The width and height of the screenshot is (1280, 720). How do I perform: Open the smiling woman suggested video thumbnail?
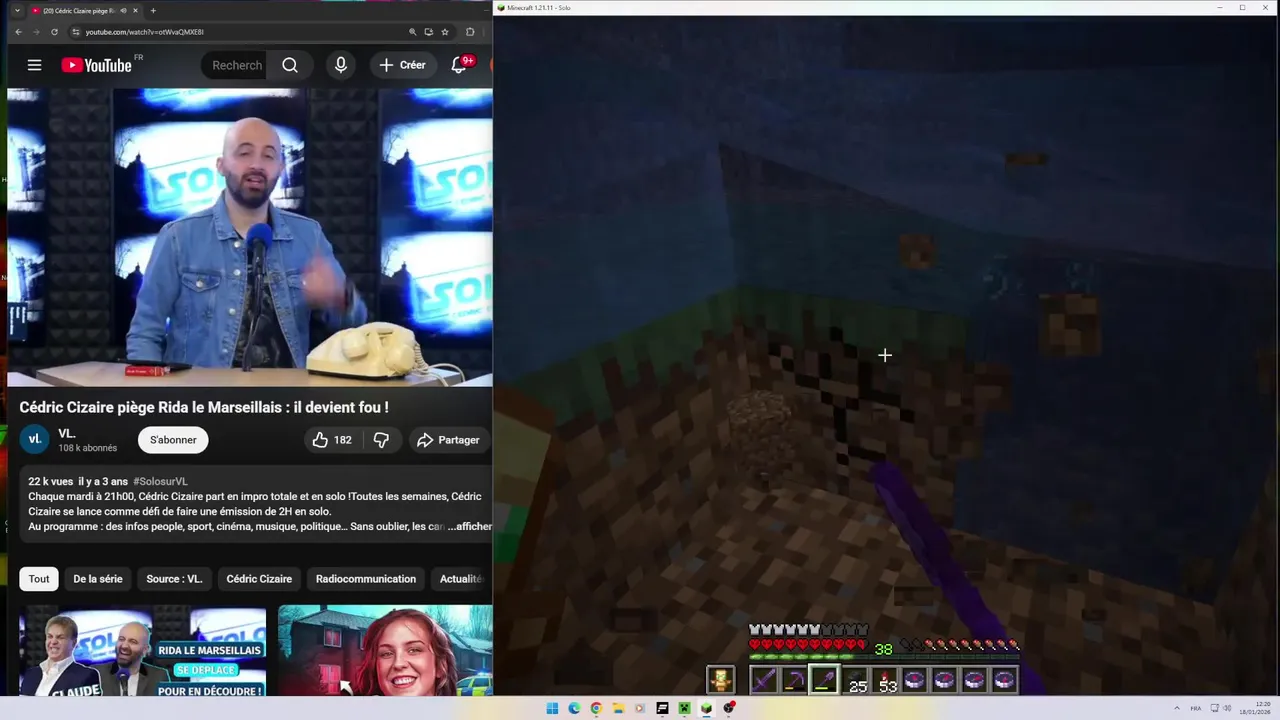coord(385,650)
